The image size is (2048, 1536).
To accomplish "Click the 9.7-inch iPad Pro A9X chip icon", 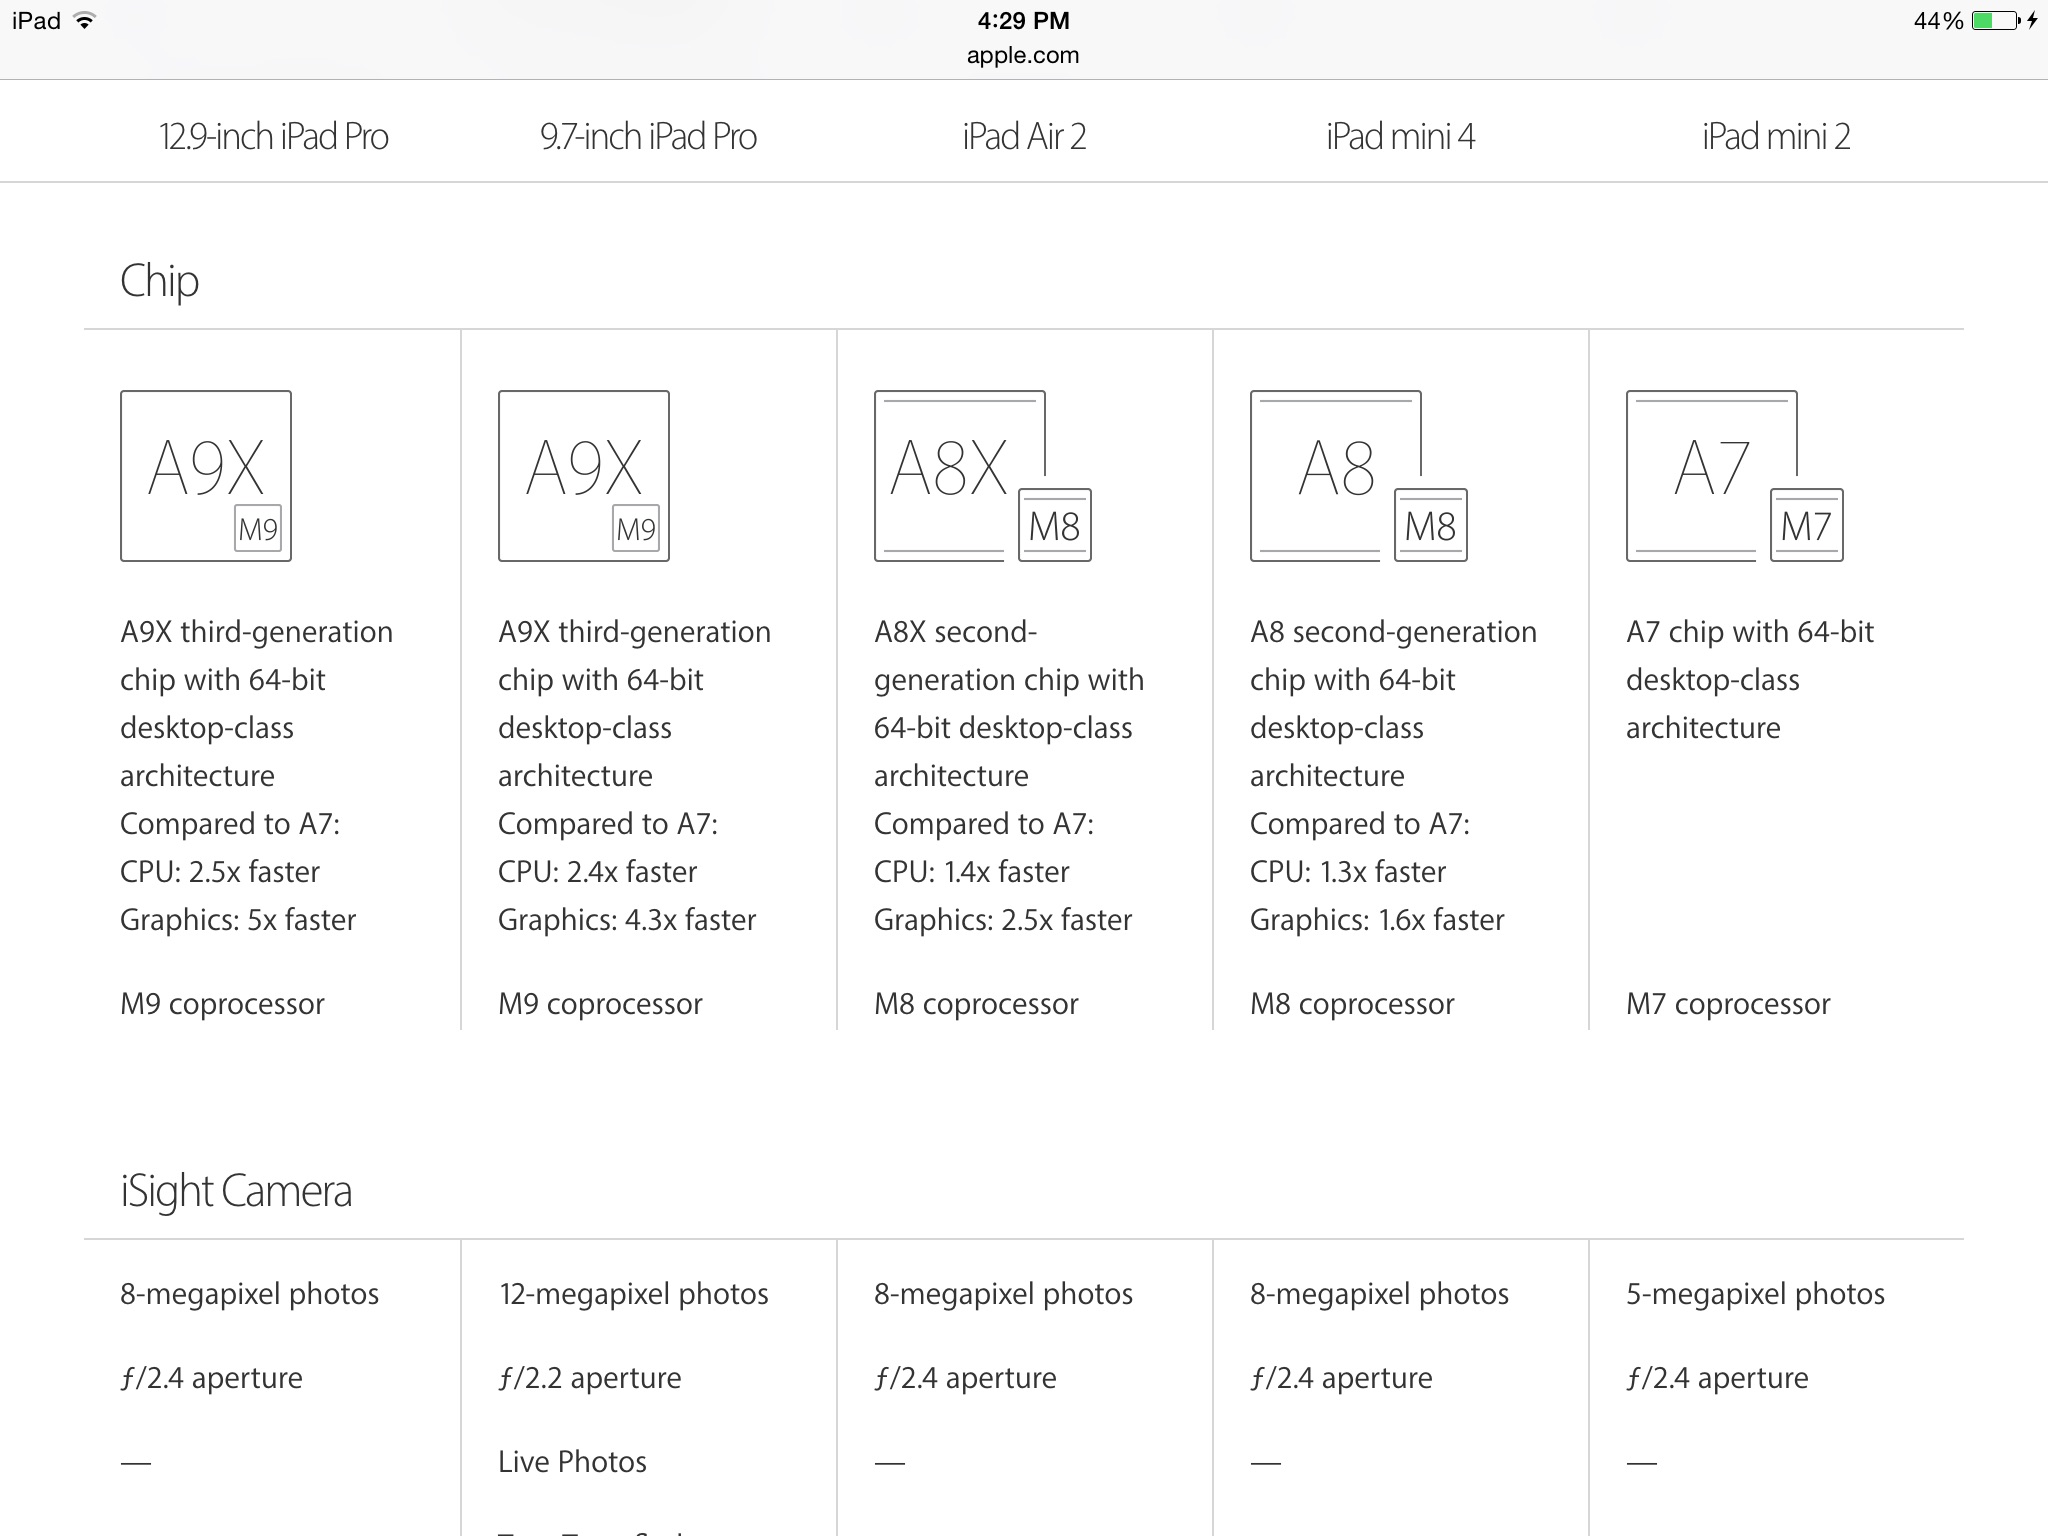I will 584,476.
